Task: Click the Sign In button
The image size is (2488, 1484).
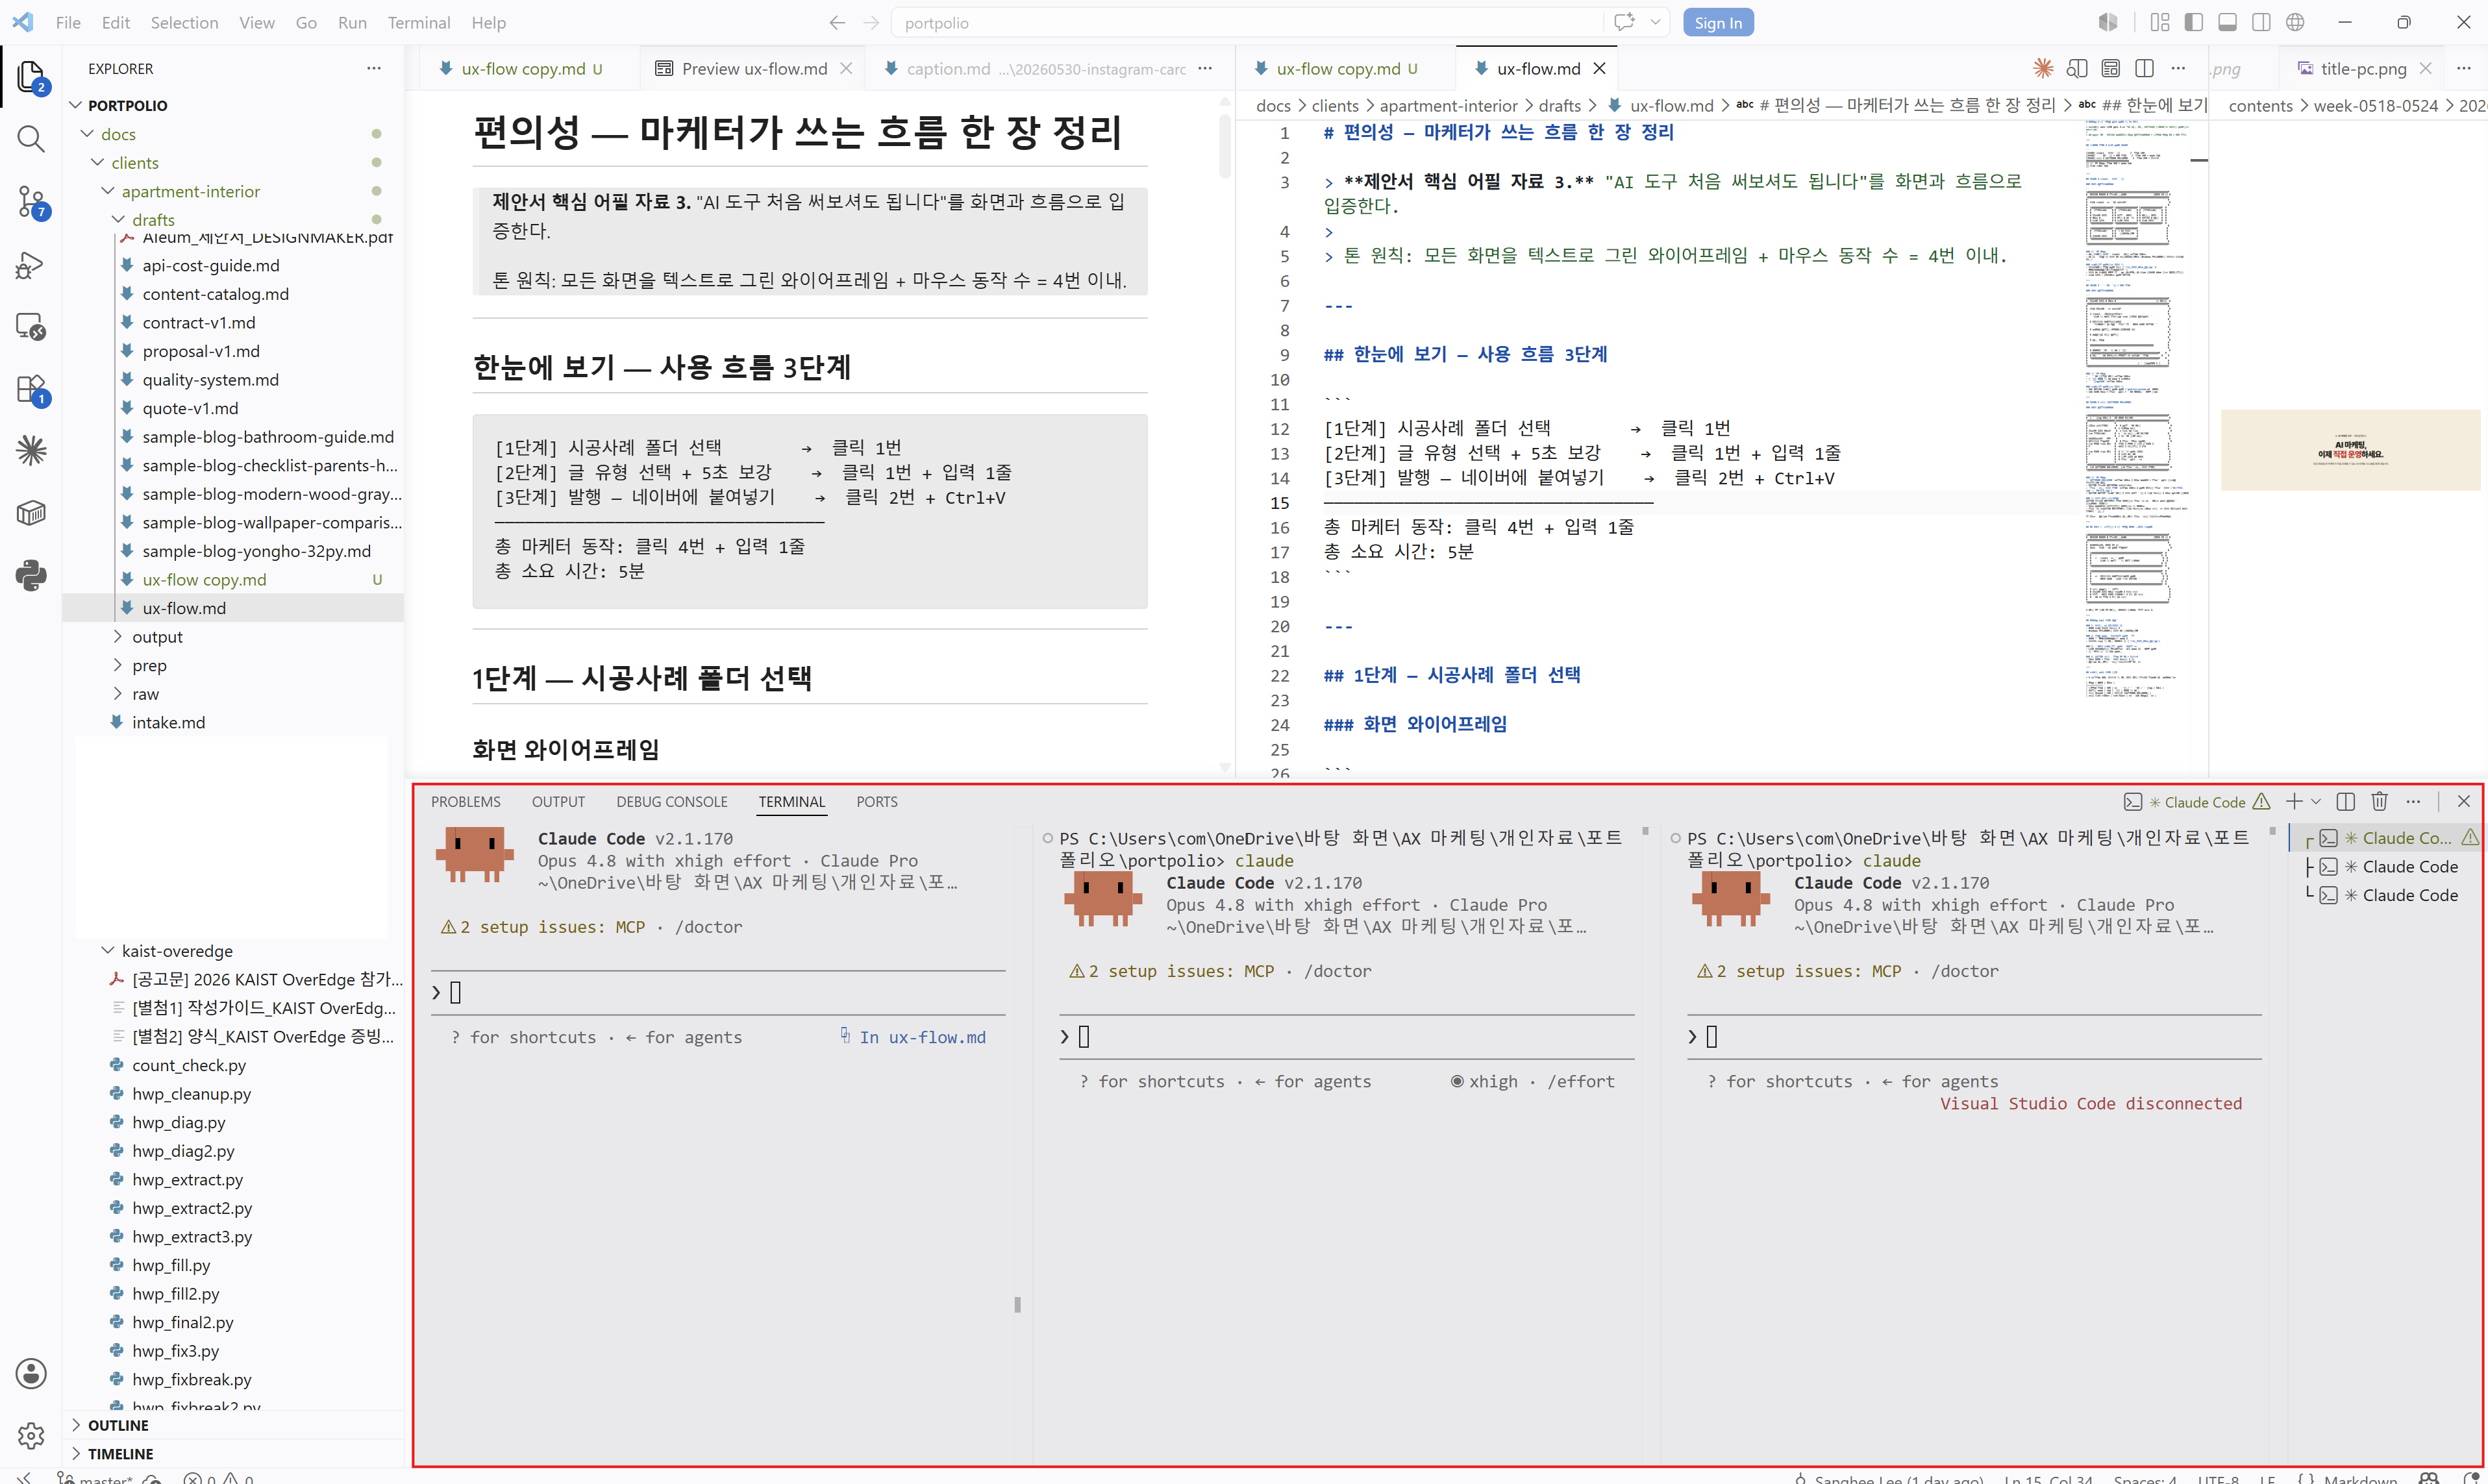Action: point(1717,22)
